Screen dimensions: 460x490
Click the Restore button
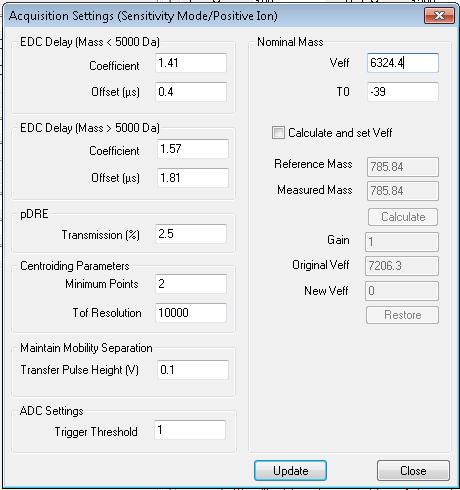pos(402,315)
